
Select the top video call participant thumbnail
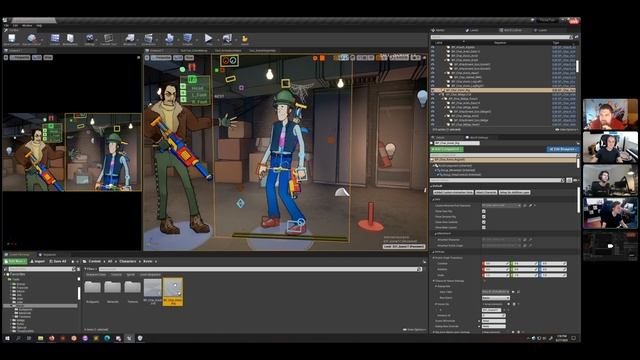[610, 115]
